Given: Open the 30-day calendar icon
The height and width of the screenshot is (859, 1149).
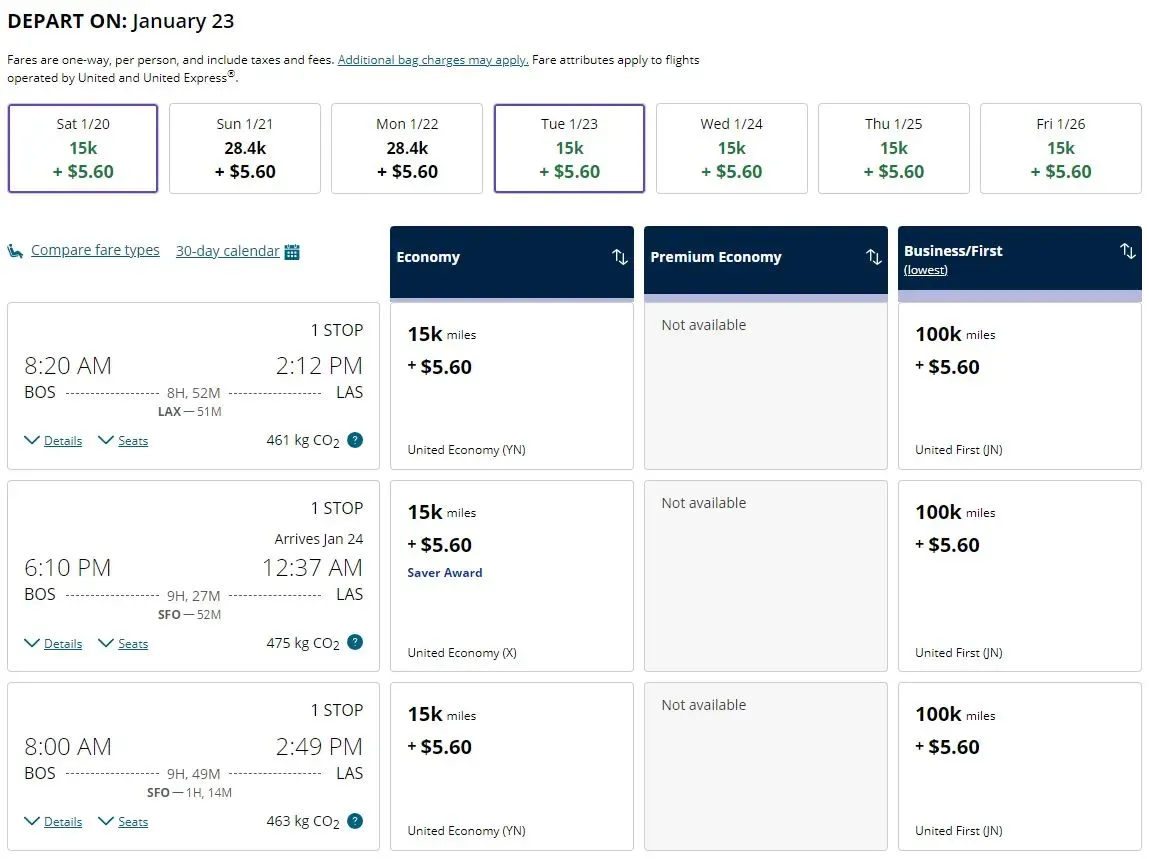Looking at the screenshot, I should 291,250.
